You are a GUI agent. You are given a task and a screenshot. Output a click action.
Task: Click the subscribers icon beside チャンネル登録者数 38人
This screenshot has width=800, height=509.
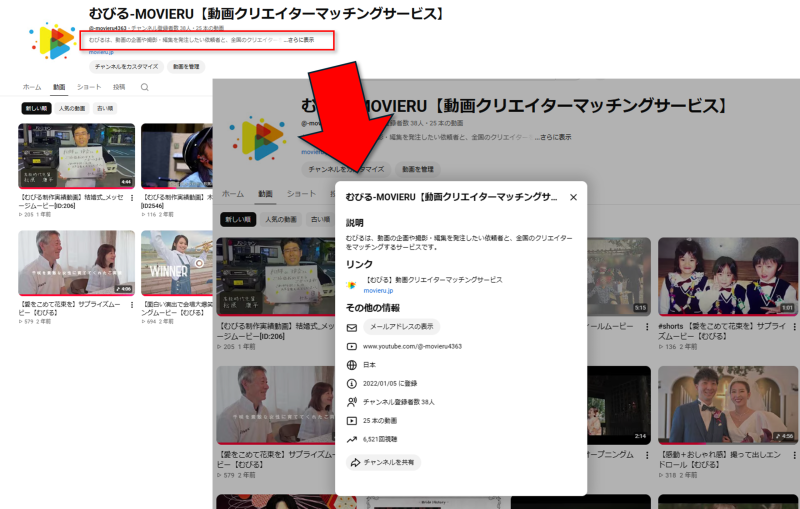point(352,402)
